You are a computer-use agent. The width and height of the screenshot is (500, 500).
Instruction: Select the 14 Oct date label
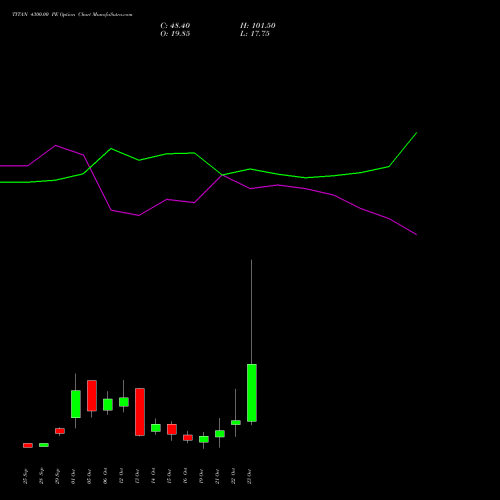click(x=153, y=476)
